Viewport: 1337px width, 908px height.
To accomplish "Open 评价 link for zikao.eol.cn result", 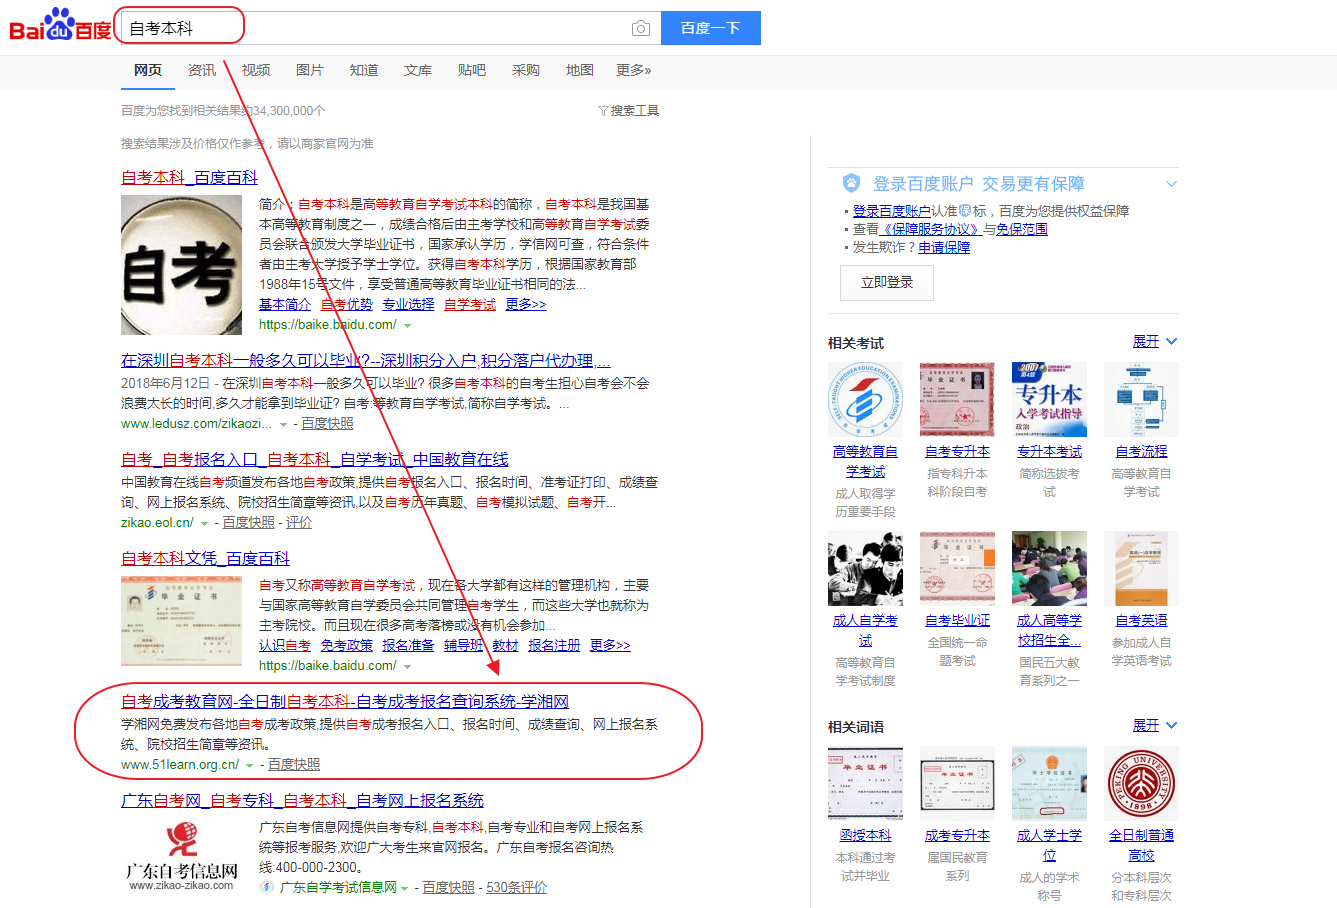I will point(299,523).
